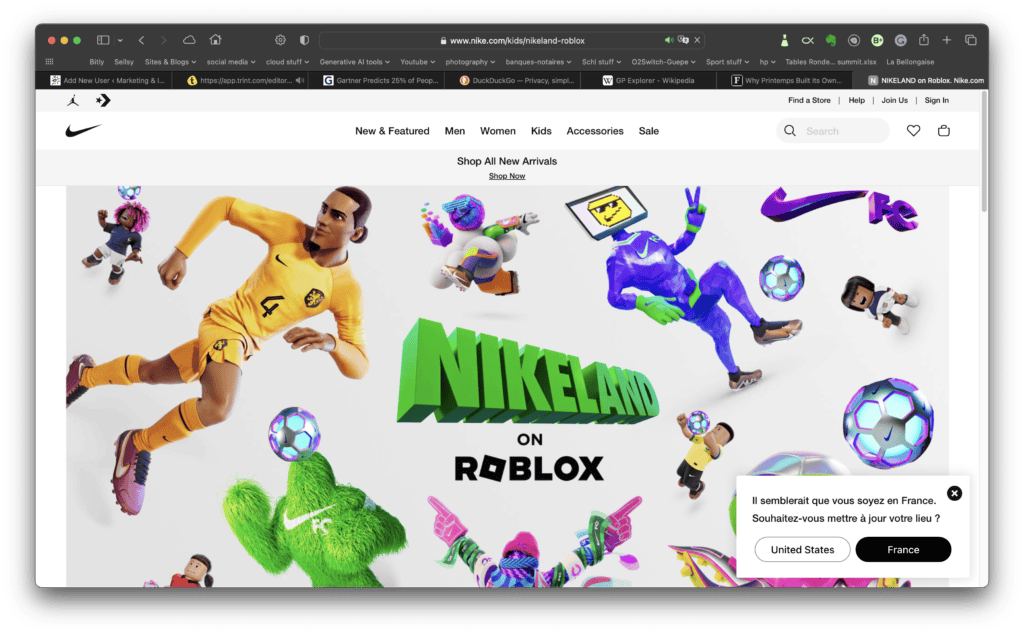Click the Shop Now link
1024x634 pixels.
507,176
